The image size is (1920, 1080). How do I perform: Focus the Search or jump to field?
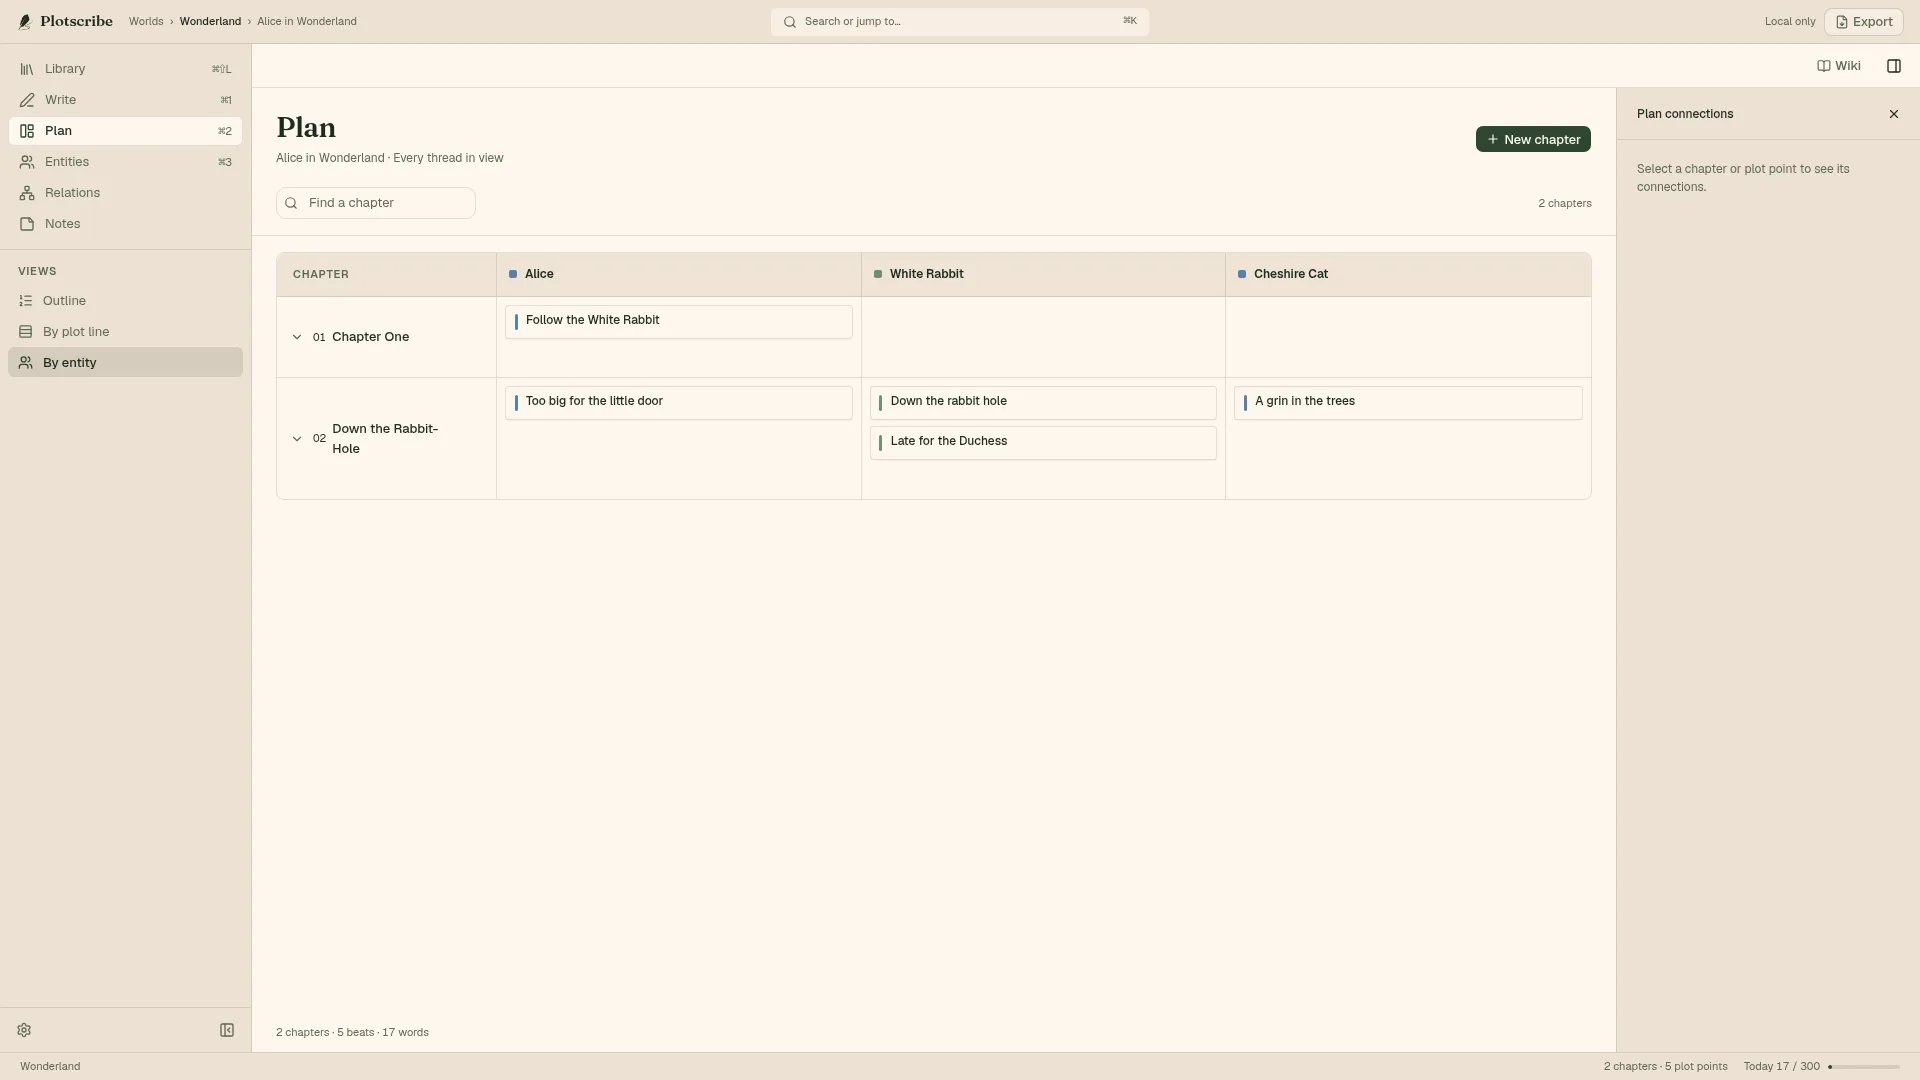click(960, 22)
